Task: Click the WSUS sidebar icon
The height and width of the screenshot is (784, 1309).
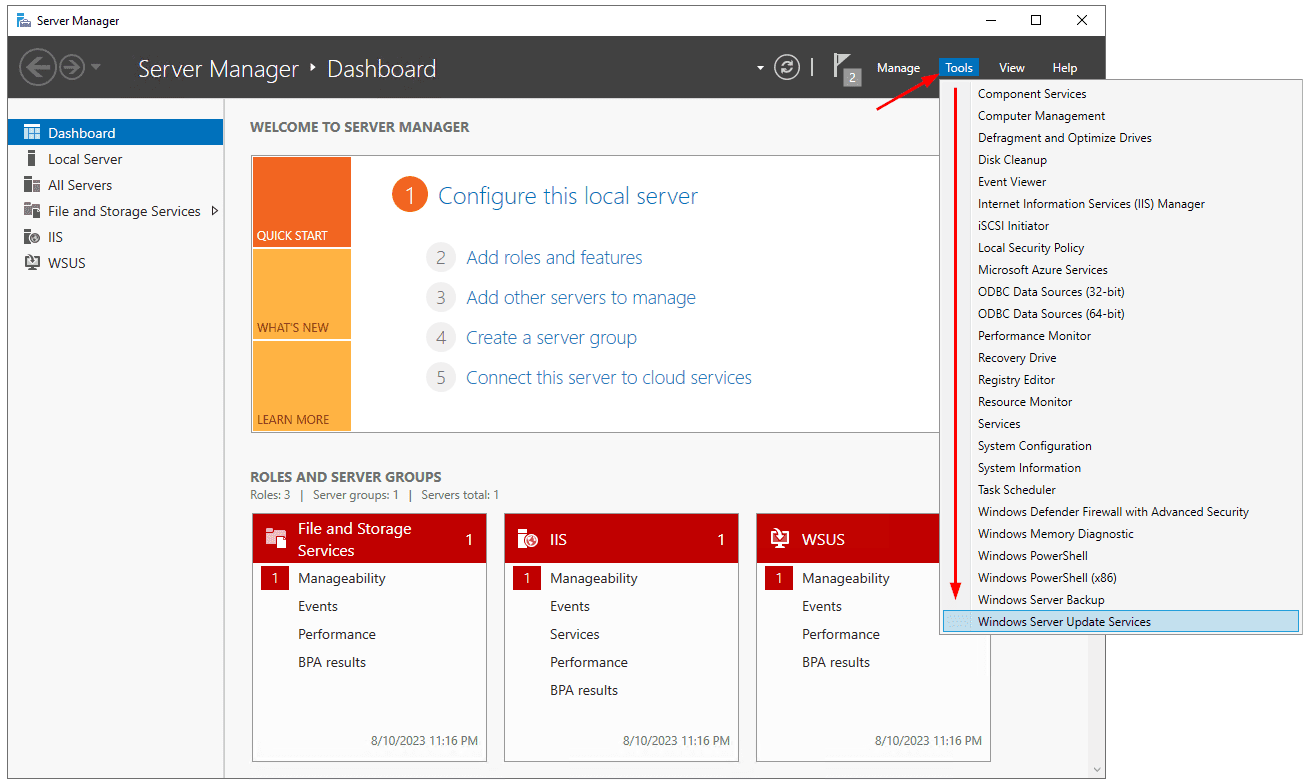Action: click(x=31, y=262)
